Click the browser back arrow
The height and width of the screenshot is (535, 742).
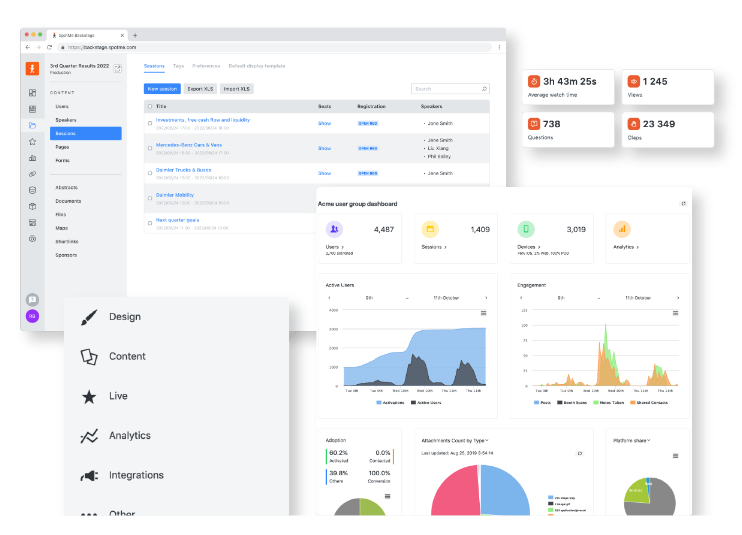tap(27, 47)
